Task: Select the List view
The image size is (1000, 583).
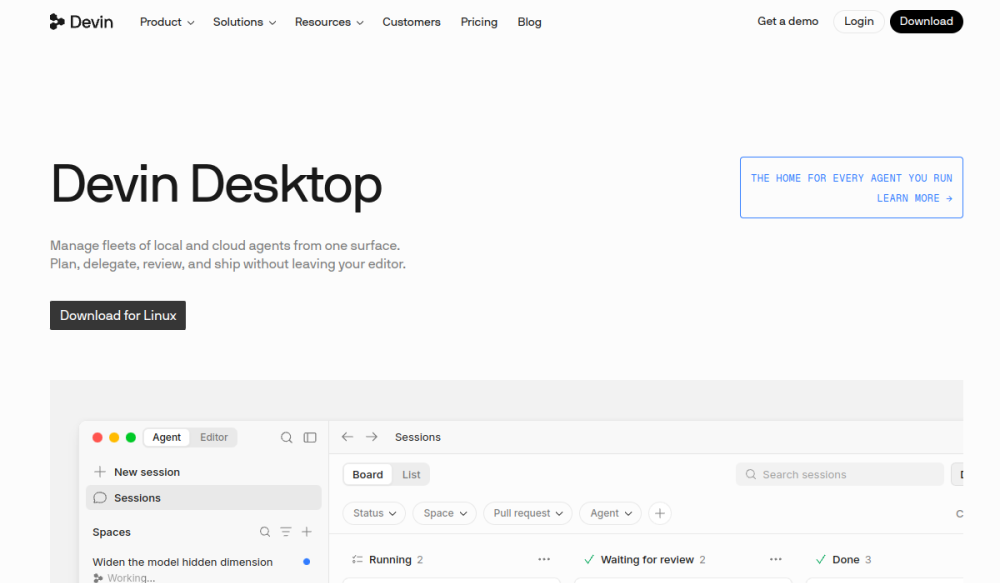Action: [411, 475]
